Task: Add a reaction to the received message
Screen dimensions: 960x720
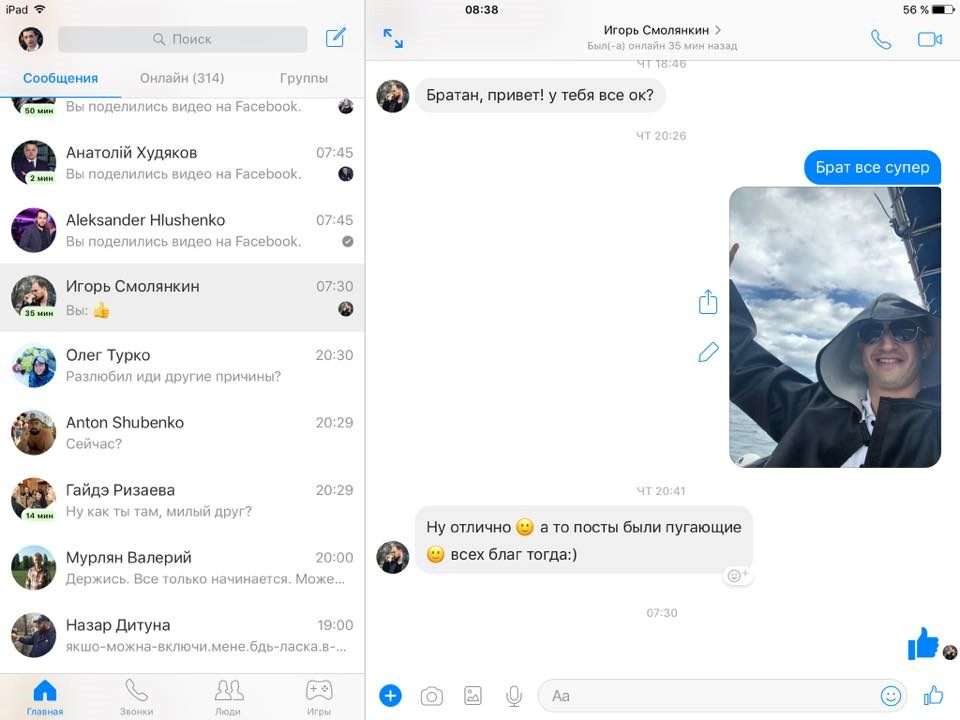Action: (735, 575)
